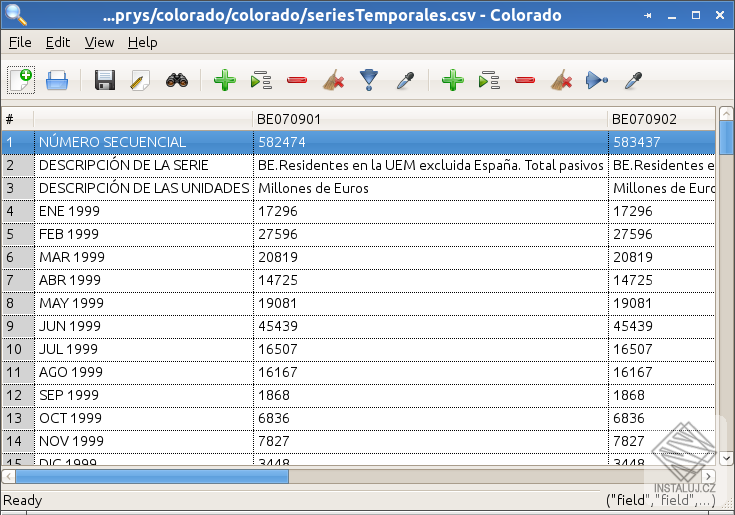Click the first green plus add icon
Screen dimensions: 735x515
(x=225, y=80)
